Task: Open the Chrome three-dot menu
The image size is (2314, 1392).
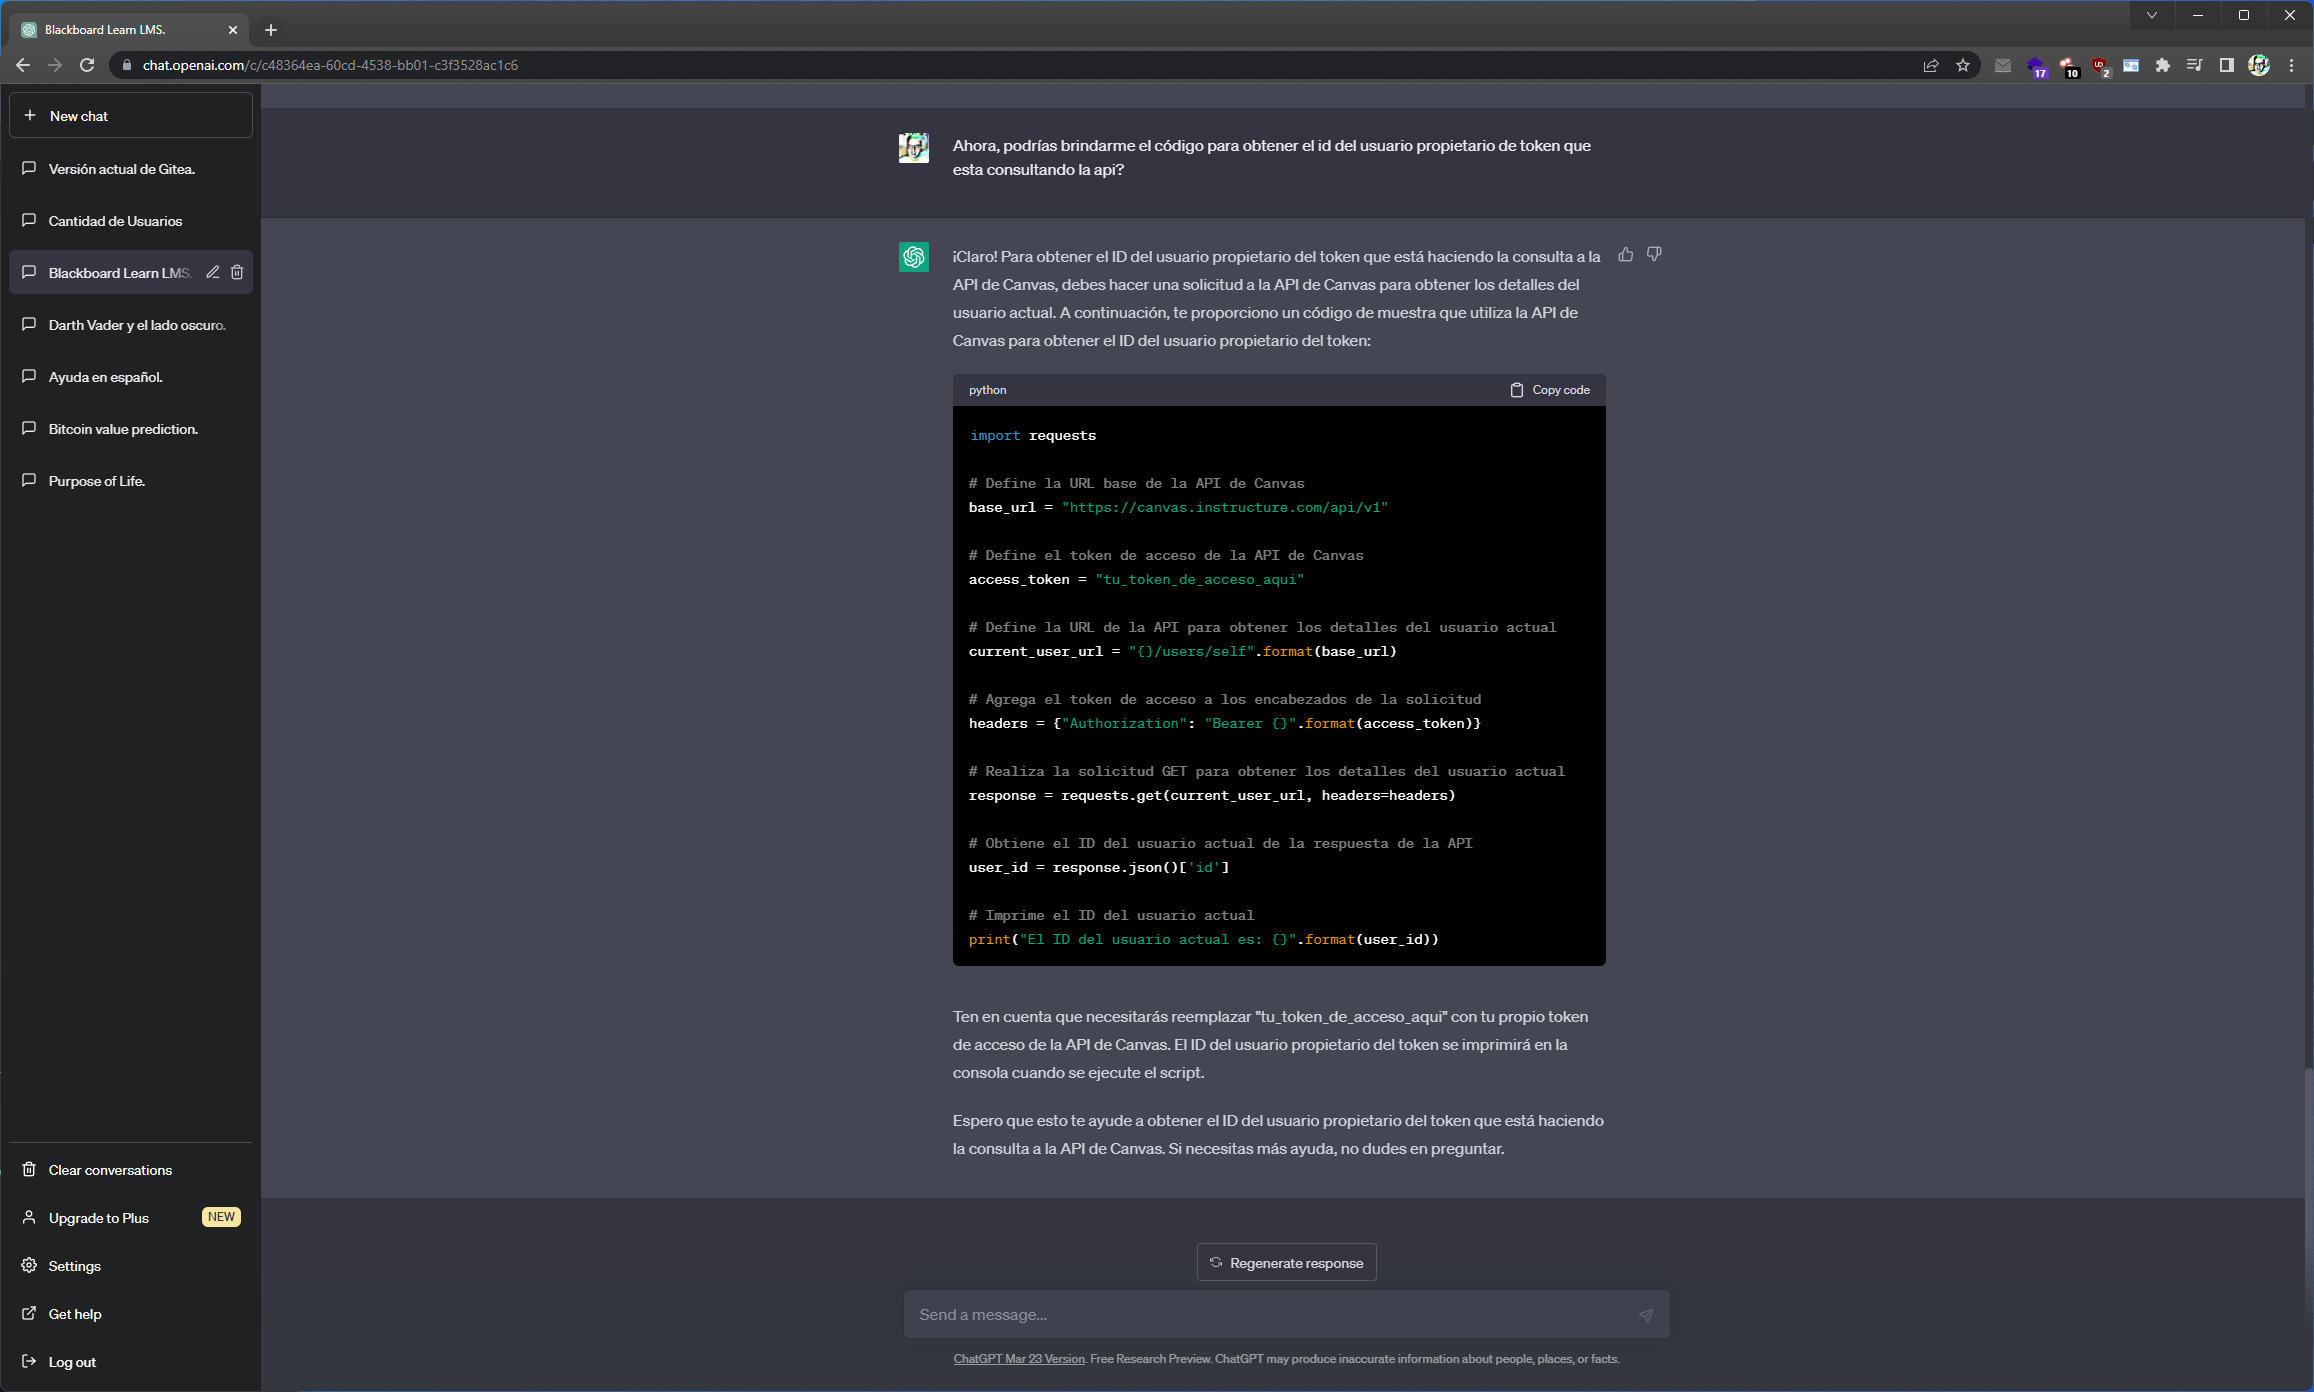Action: coord(2291,65)
